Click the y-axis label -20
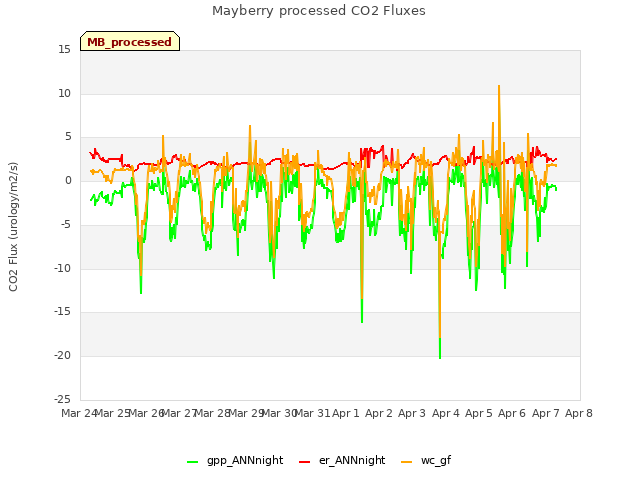Screen dimensions: 640x480 tap(63, 356)
